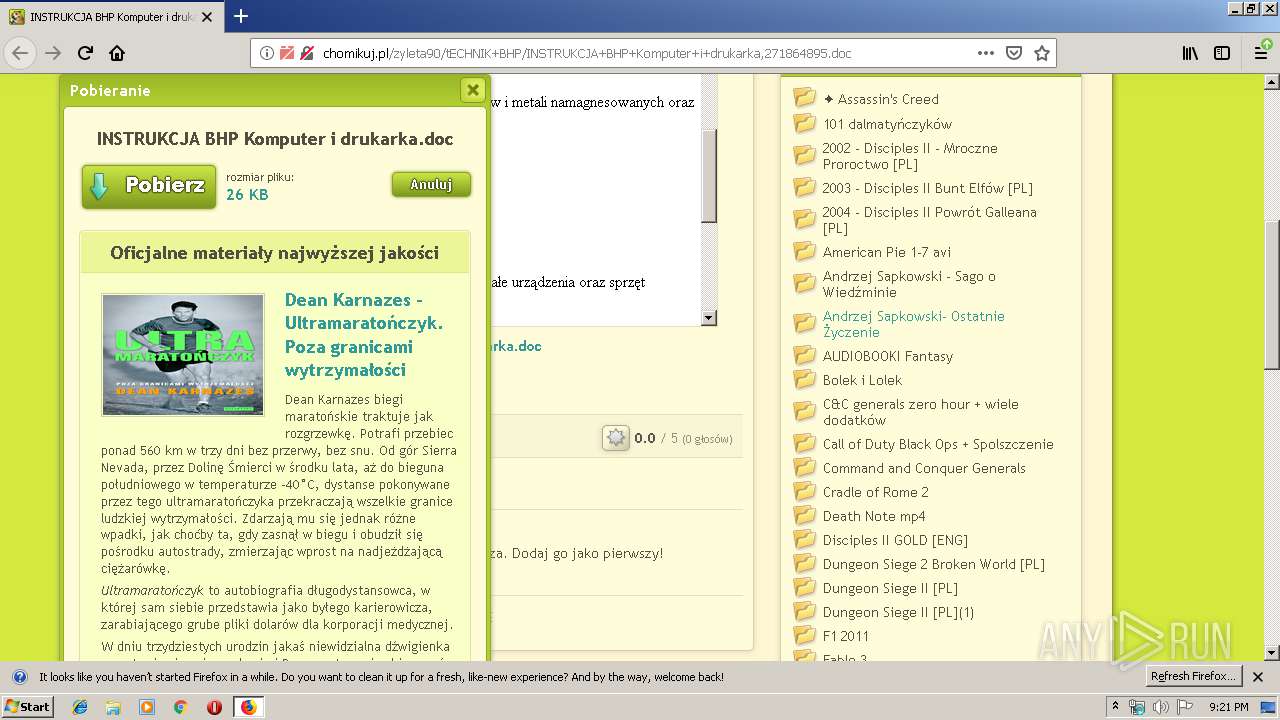Click the document preview scrollbar thumb

pos(709,176)
